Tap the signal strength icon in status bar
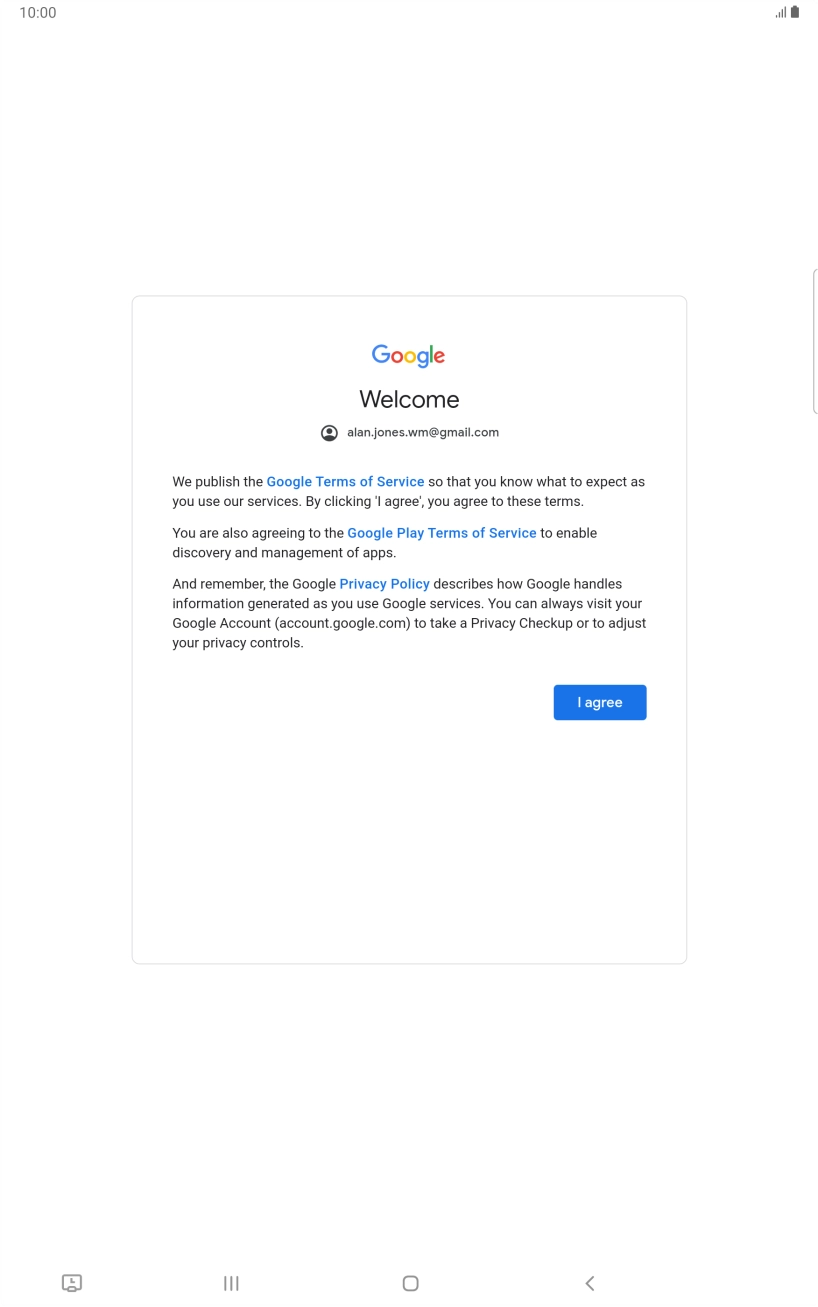This screenshot has height=1307, width=818. [778, 12]
